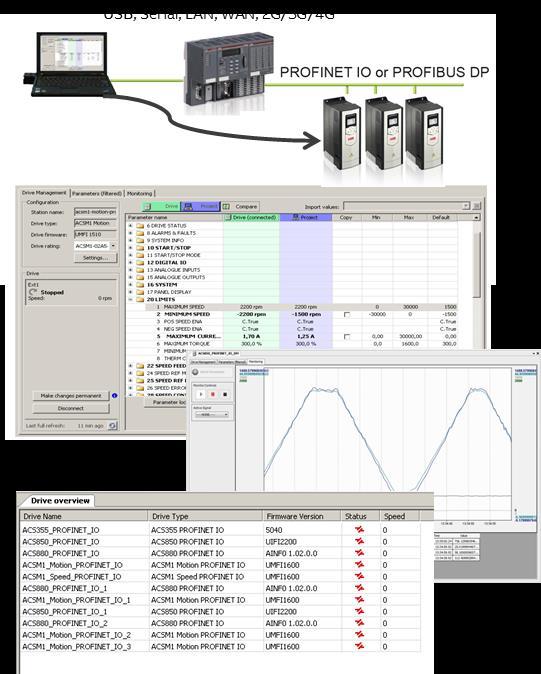Click the status icon for ACS880_PROFINET_IO_1
Viewport: 541px width, 674px height.
[359, 588]
